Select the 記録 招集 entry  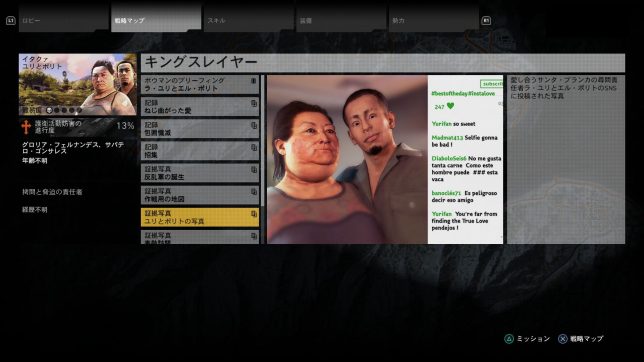(200, 151)
